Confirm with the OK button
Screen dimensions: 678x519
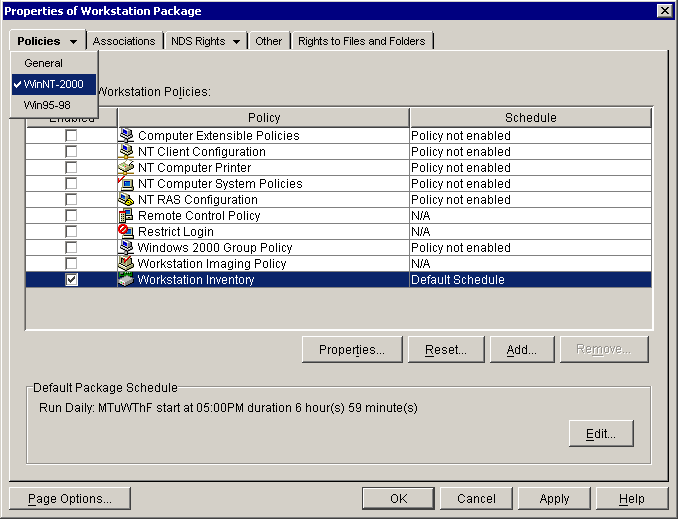point(398,499)
